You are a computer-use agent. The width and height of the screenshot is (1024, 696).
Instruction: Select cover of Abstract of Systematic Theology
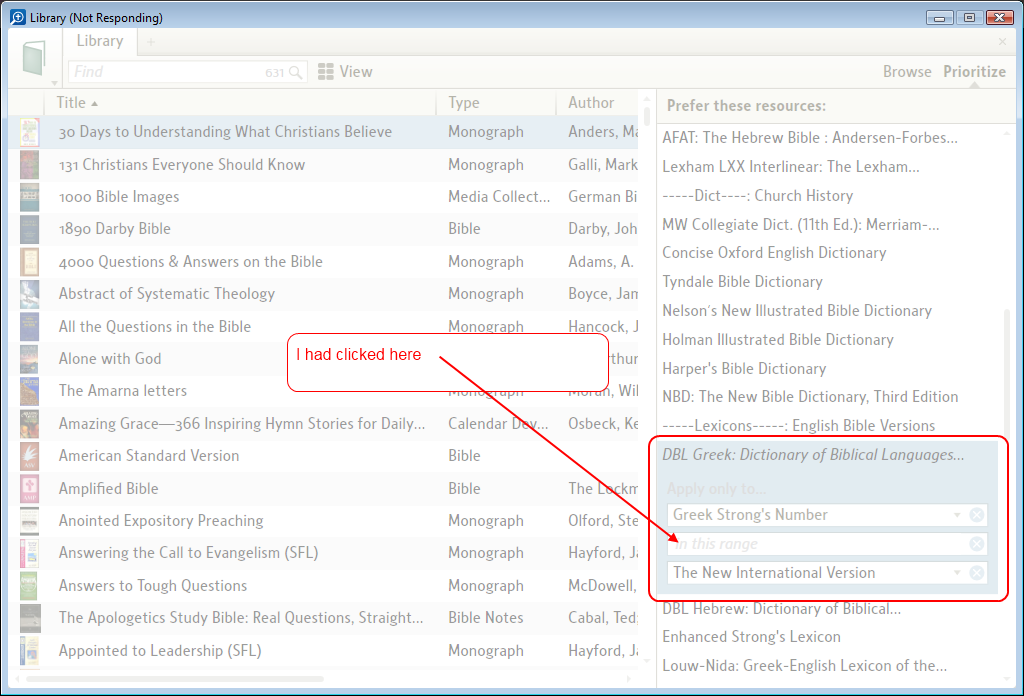tap(29, 294)
